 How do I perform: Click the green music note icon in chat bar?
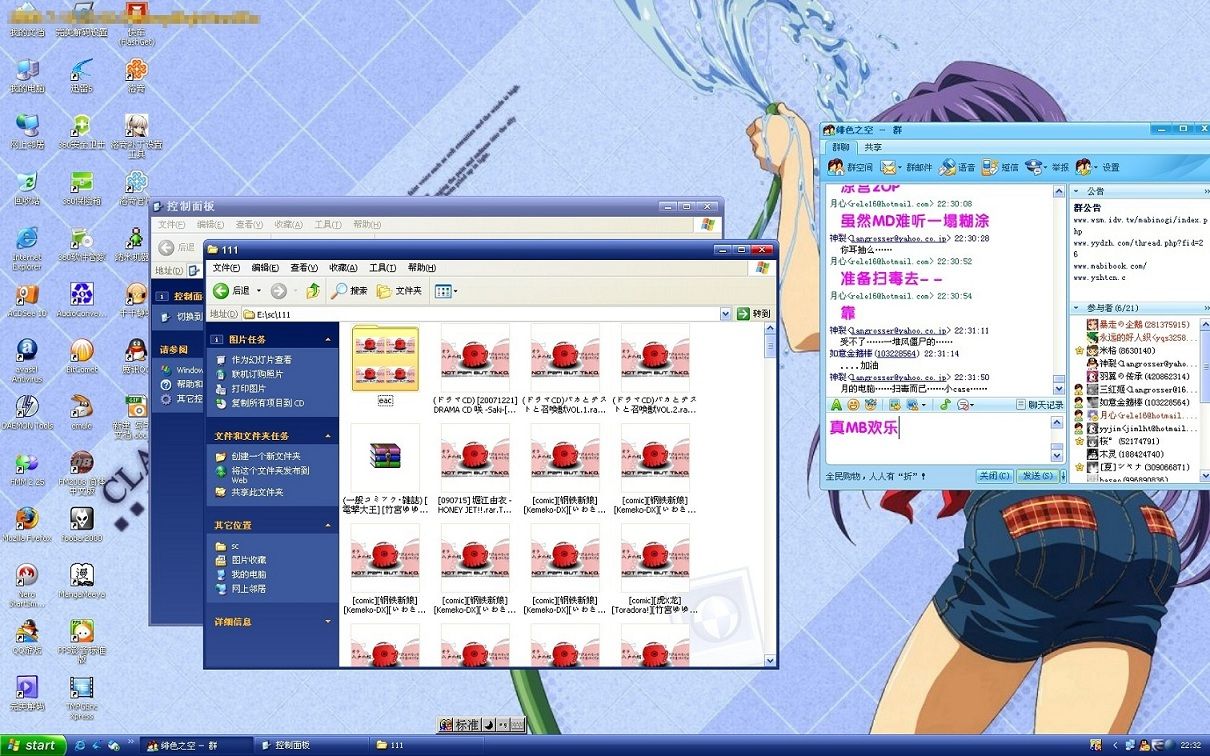click(x=945, y=405)
